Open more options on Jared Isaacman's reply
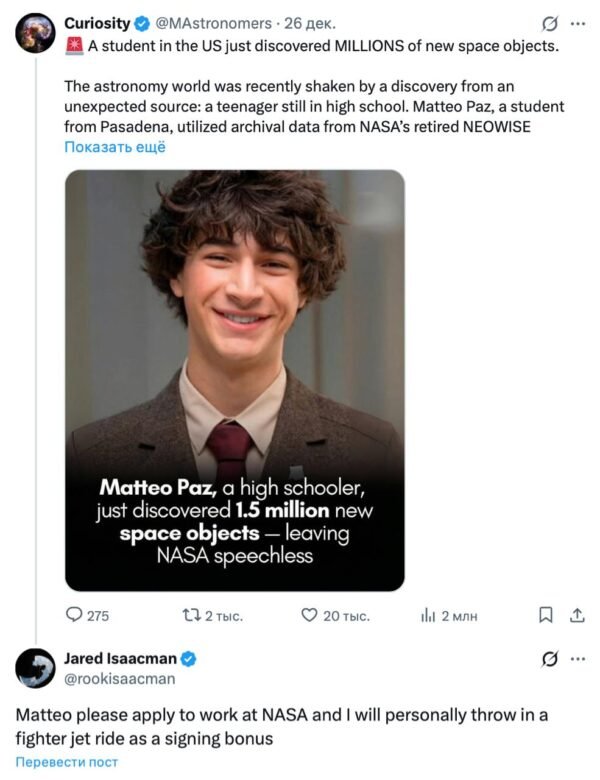Viewport: 600px width, 780px height. click(578, 659)
